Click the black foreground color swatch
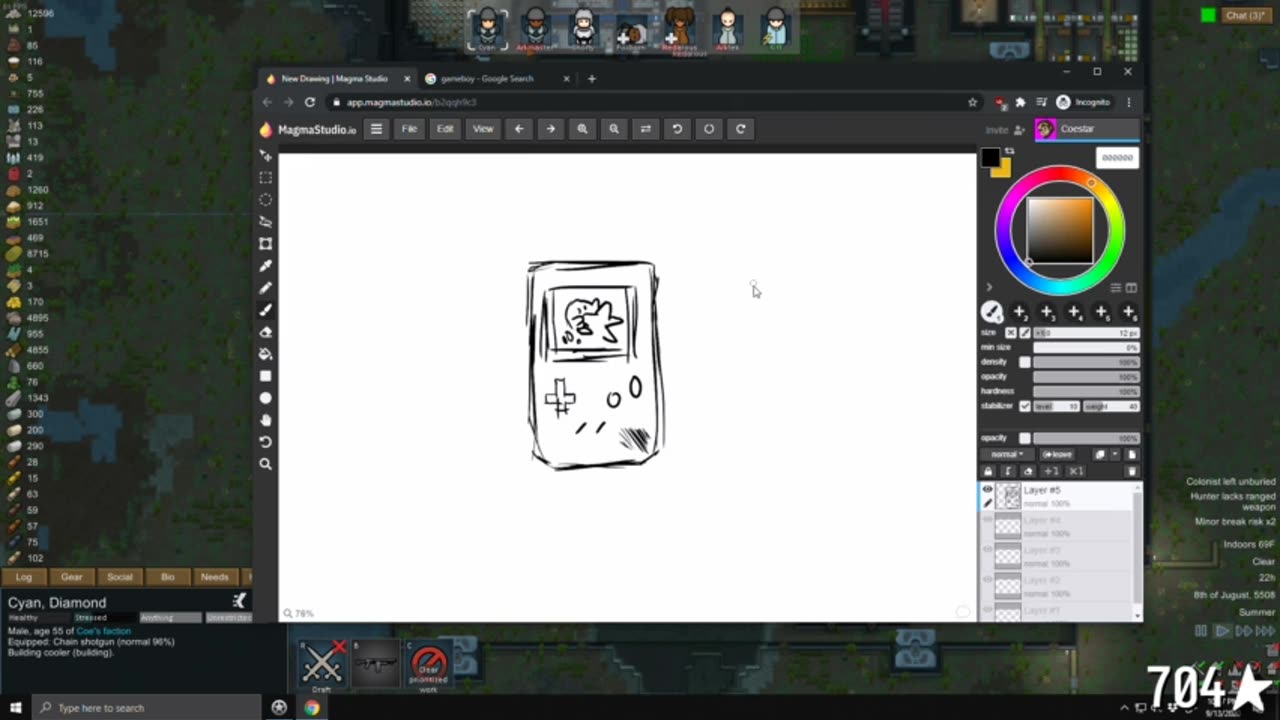 [x=990, y=157]
